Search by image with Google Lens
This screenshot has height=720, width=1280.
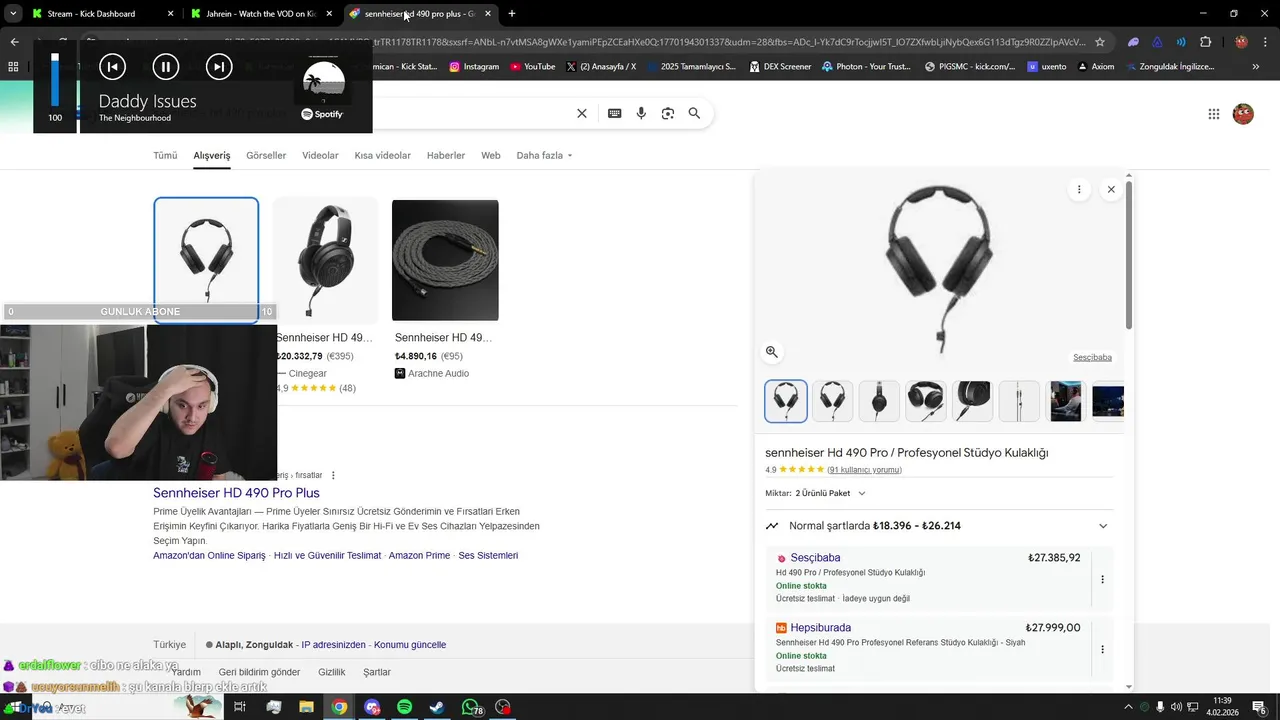tap(668, 114)
